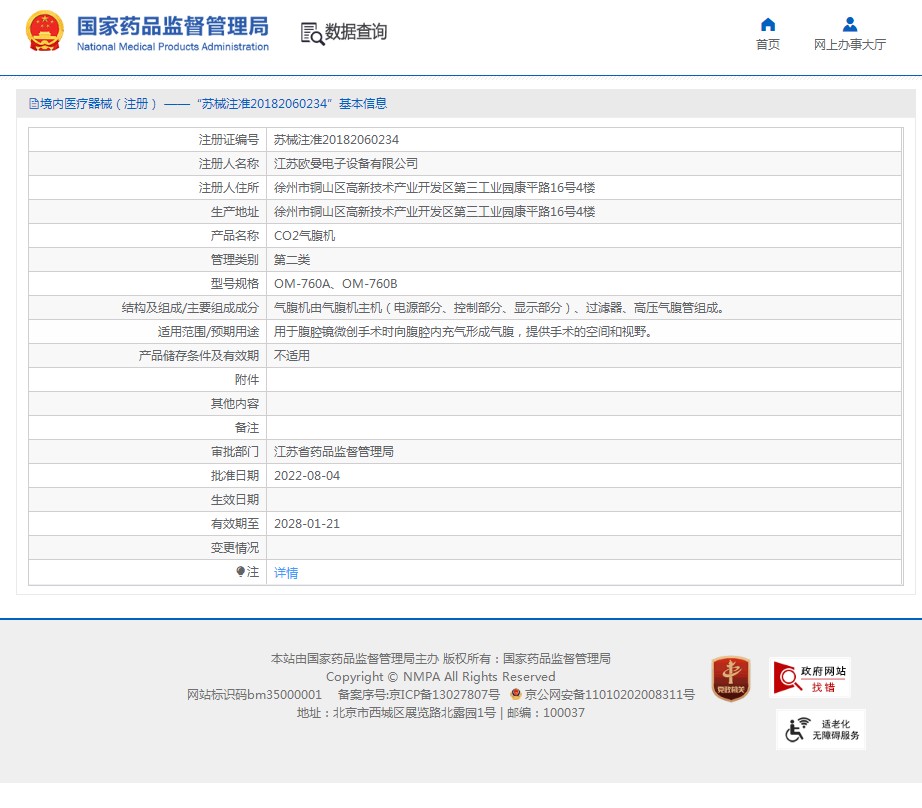Viewport: 922px width, 808px height.
Task: Click 本站由国家药品监督管理局主办 footer line
Action: tap(355, 659)
